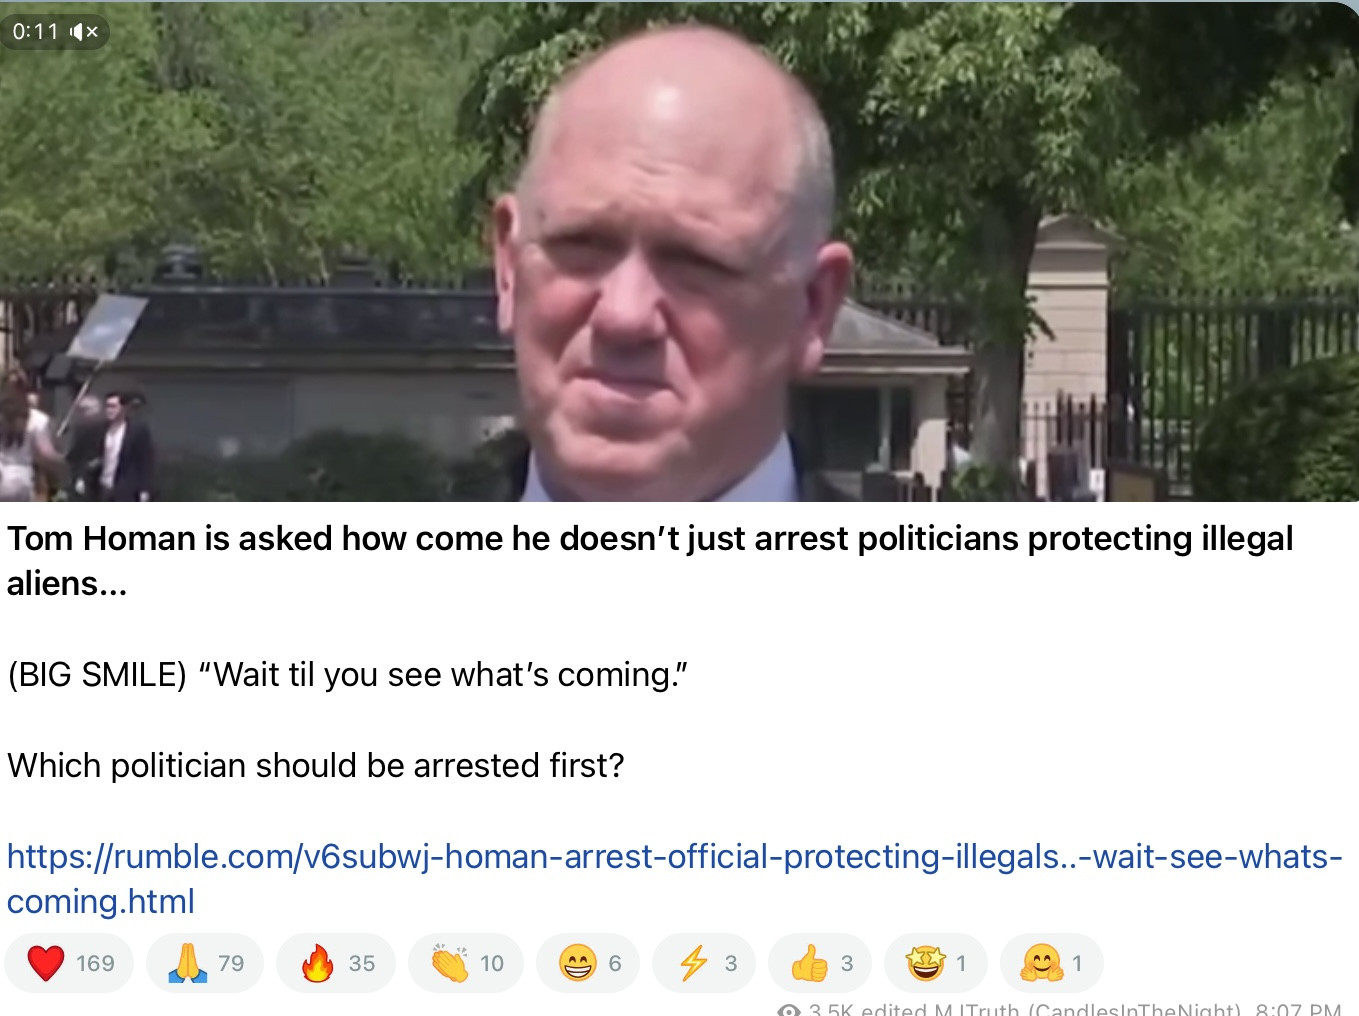React with the clapping hands emoji
Image resolution: width=1359 pixels, height=1016 pixels.
(449, 963)
